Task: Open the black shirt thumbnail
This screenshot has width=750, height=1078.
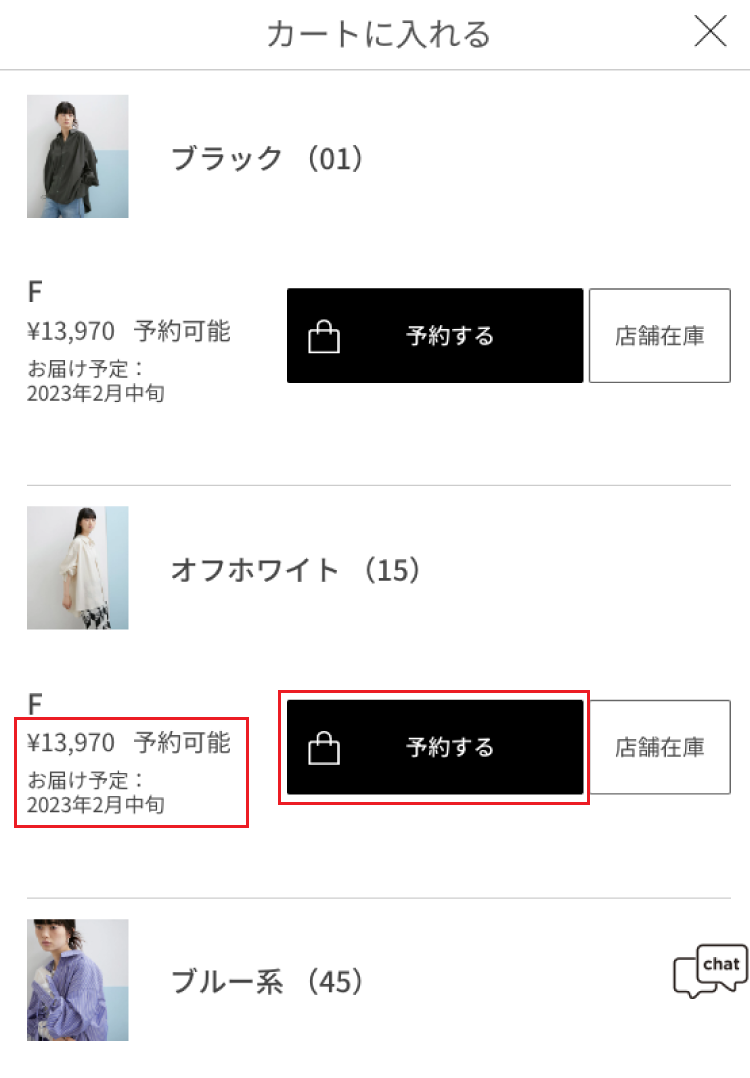Action: (x=78, y=156)
